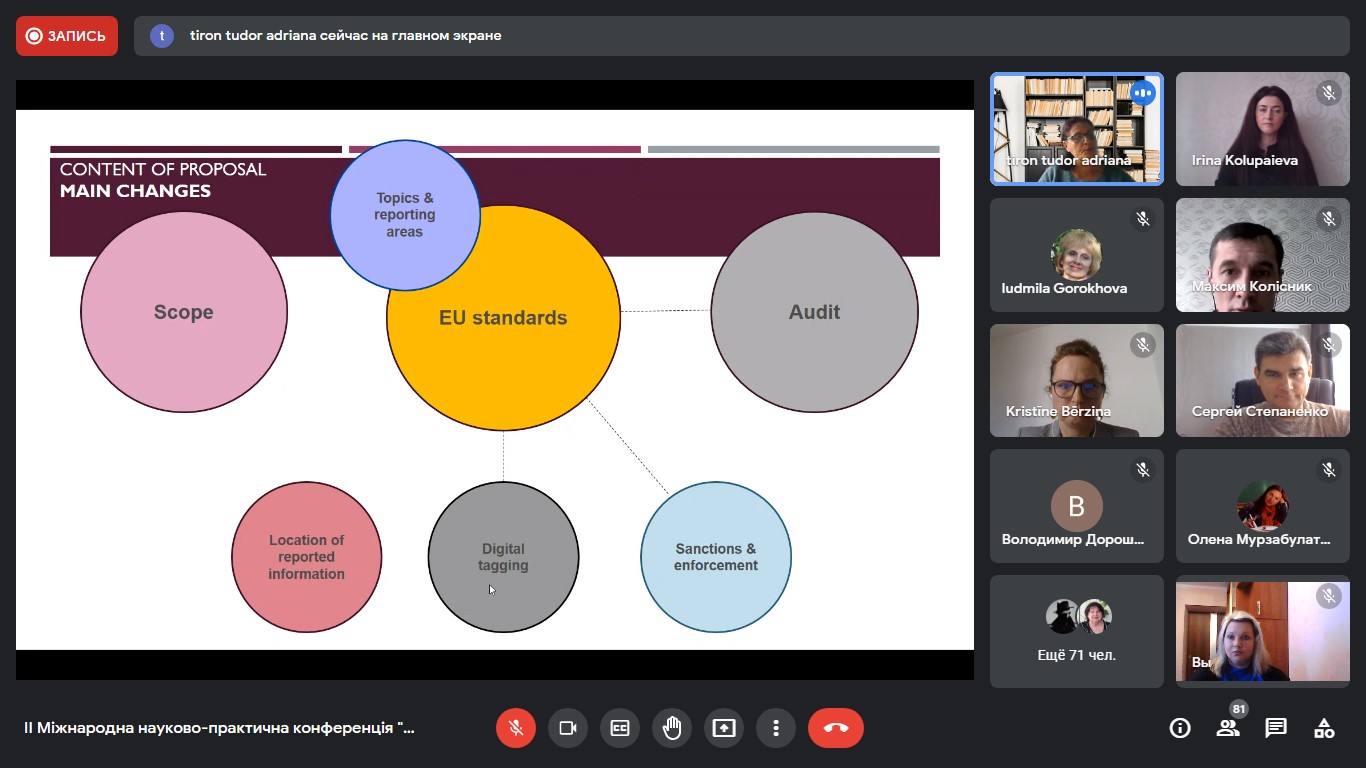The width and height of the screenshot is (1366, 768).
Task: Show the participants list with 81 people
Action: pos(1228,728)
